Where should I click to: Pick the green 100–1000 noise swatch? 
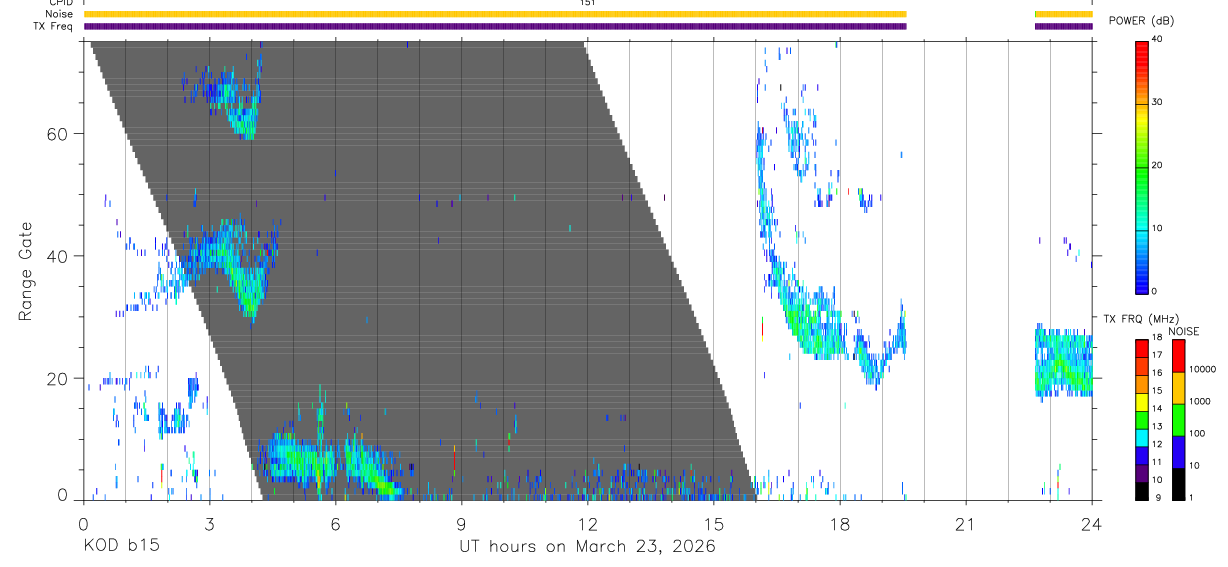coord(1177,418)
